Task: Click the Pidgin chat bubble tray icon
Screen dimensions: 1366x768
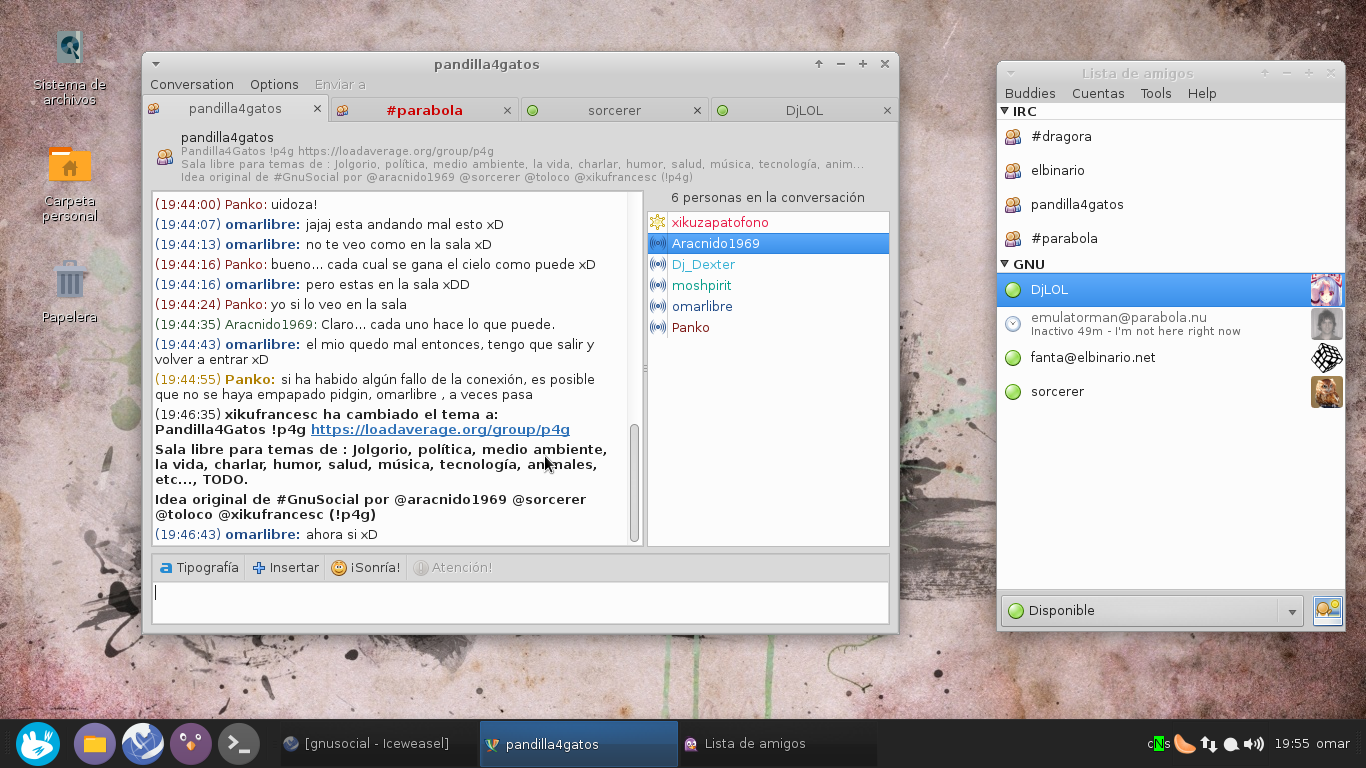Action: 1231,744
